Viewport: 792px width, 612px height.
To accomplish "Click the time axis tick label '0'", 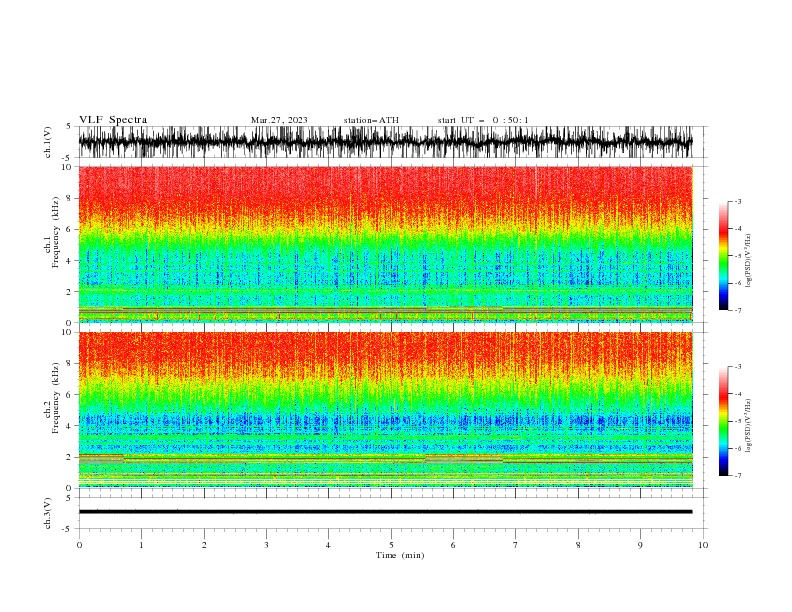I will pos(79,545).
